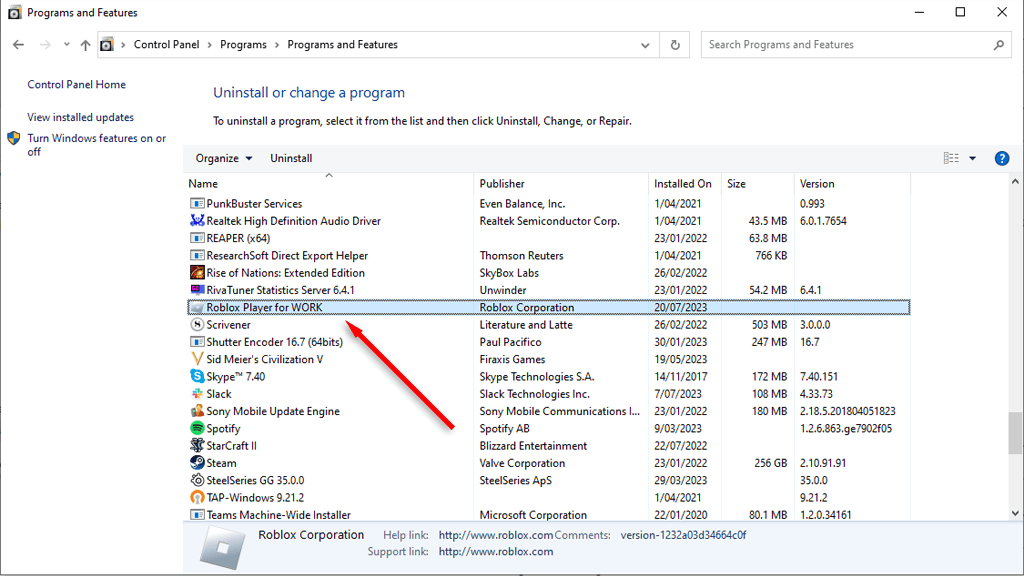The height and width of the screenshot is (576, 1024).
Task: Click the vertical scrollbar thumb
Action: tap(1015, 432)
